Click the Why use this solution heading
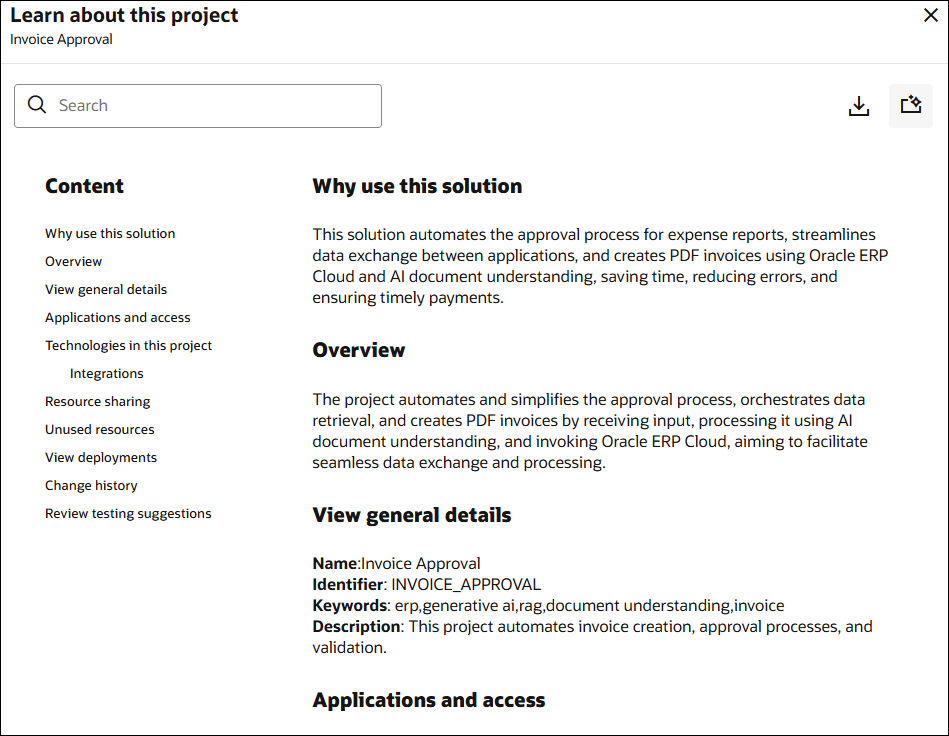Screen dimensions: 949x736 (x=417, y=186)
